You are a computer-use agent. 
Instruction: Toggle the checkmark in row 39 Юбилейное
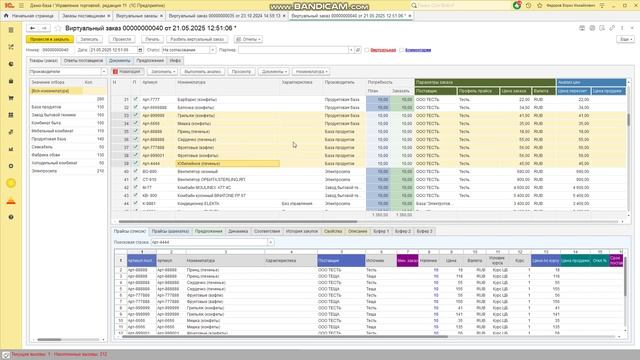[135, 163]
